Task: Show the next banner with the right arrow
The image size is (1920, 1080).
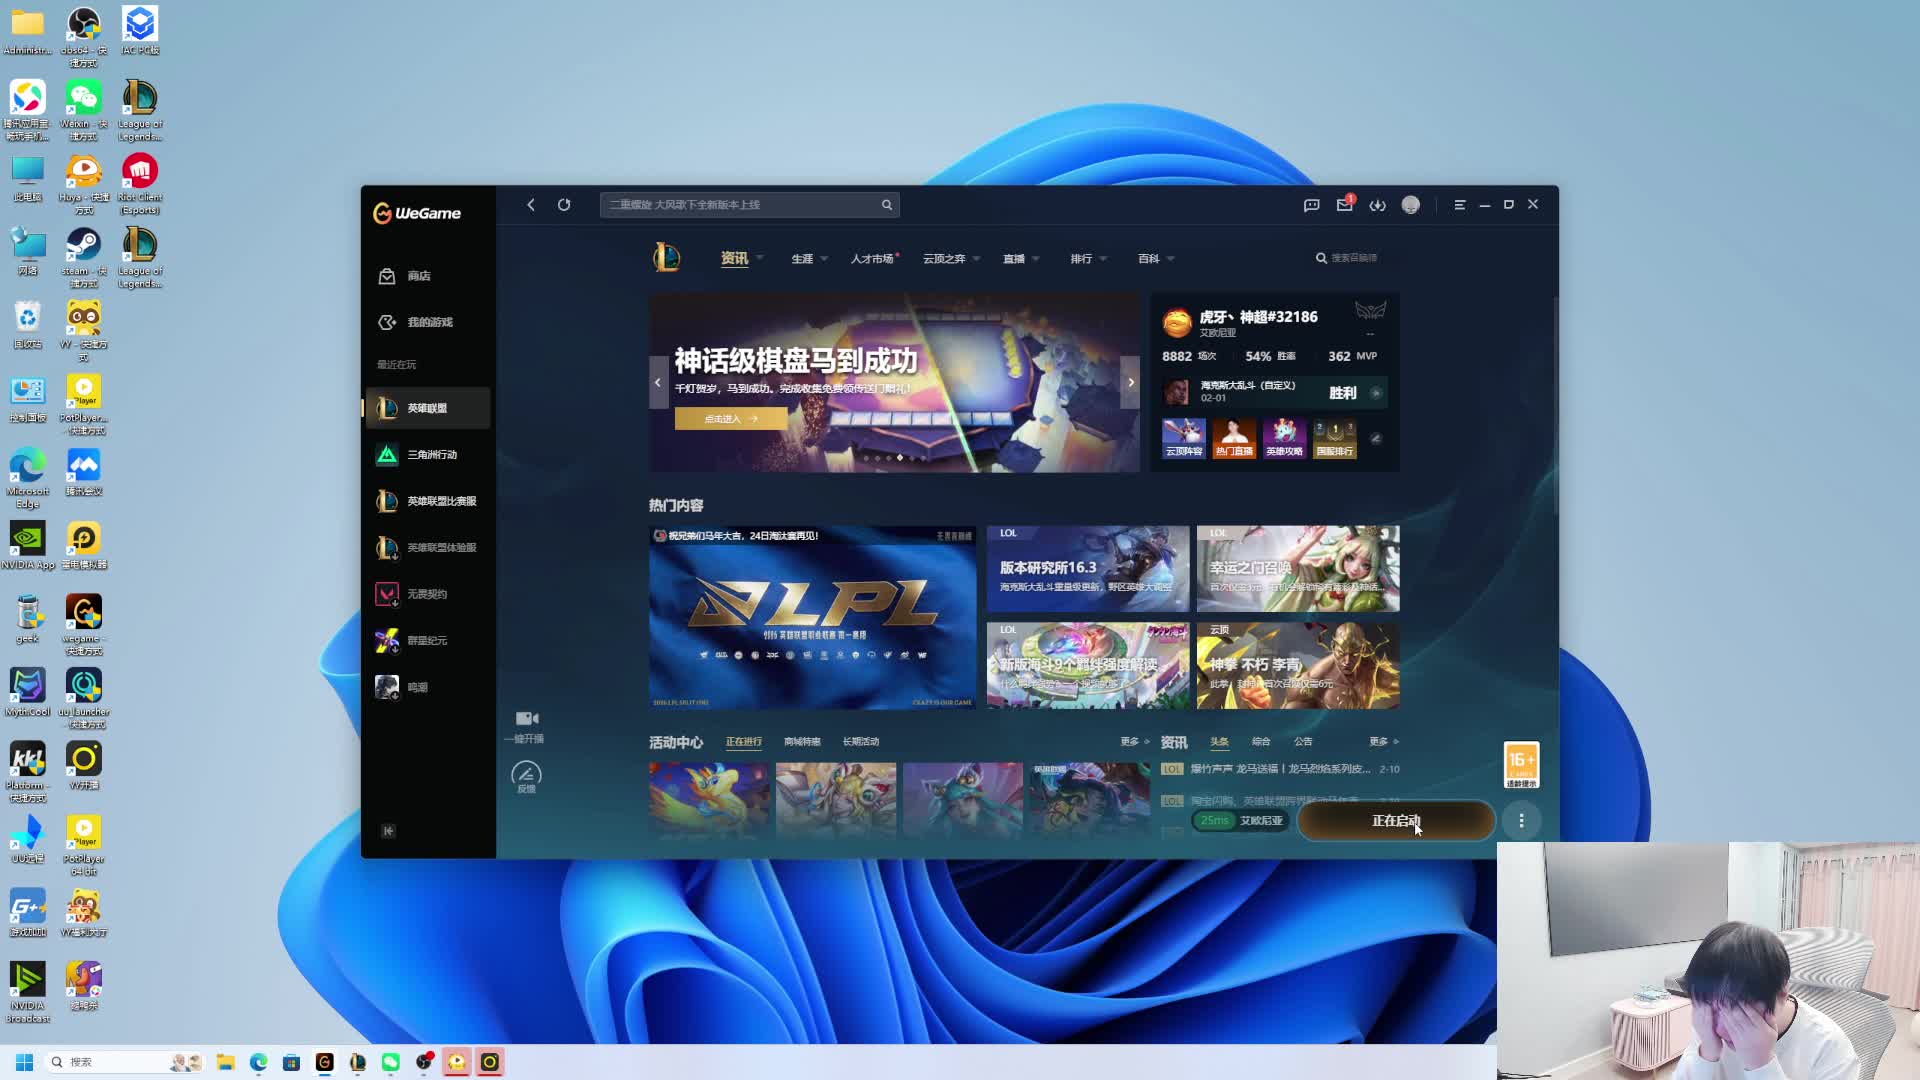Action: 1130,383
